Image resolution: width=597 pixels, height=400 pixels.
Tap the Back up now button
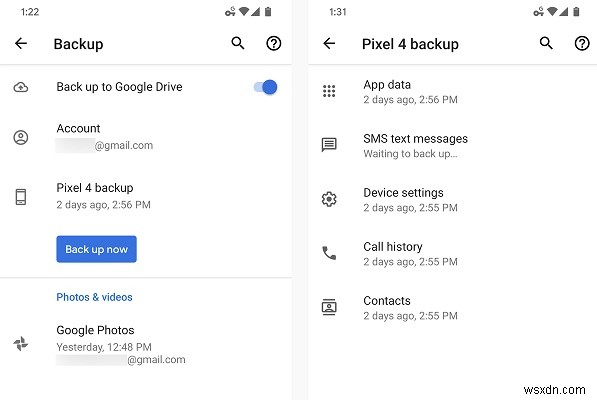(96, 249)
